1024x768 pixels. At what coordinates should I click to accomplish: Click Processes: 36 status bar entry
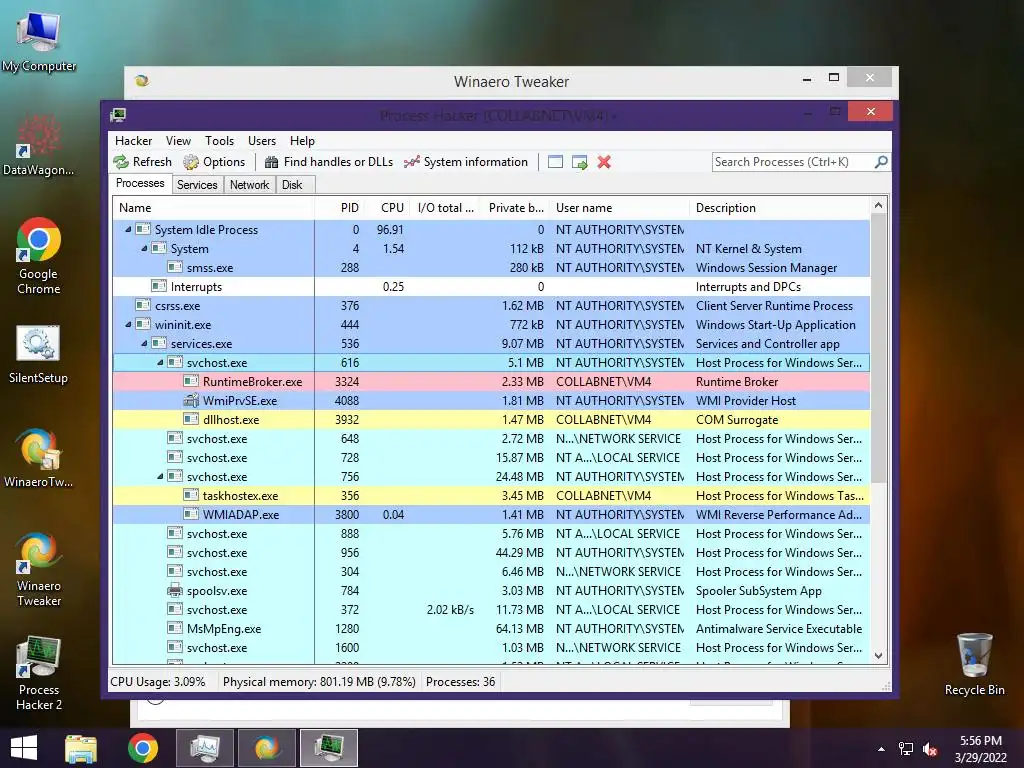460,682
